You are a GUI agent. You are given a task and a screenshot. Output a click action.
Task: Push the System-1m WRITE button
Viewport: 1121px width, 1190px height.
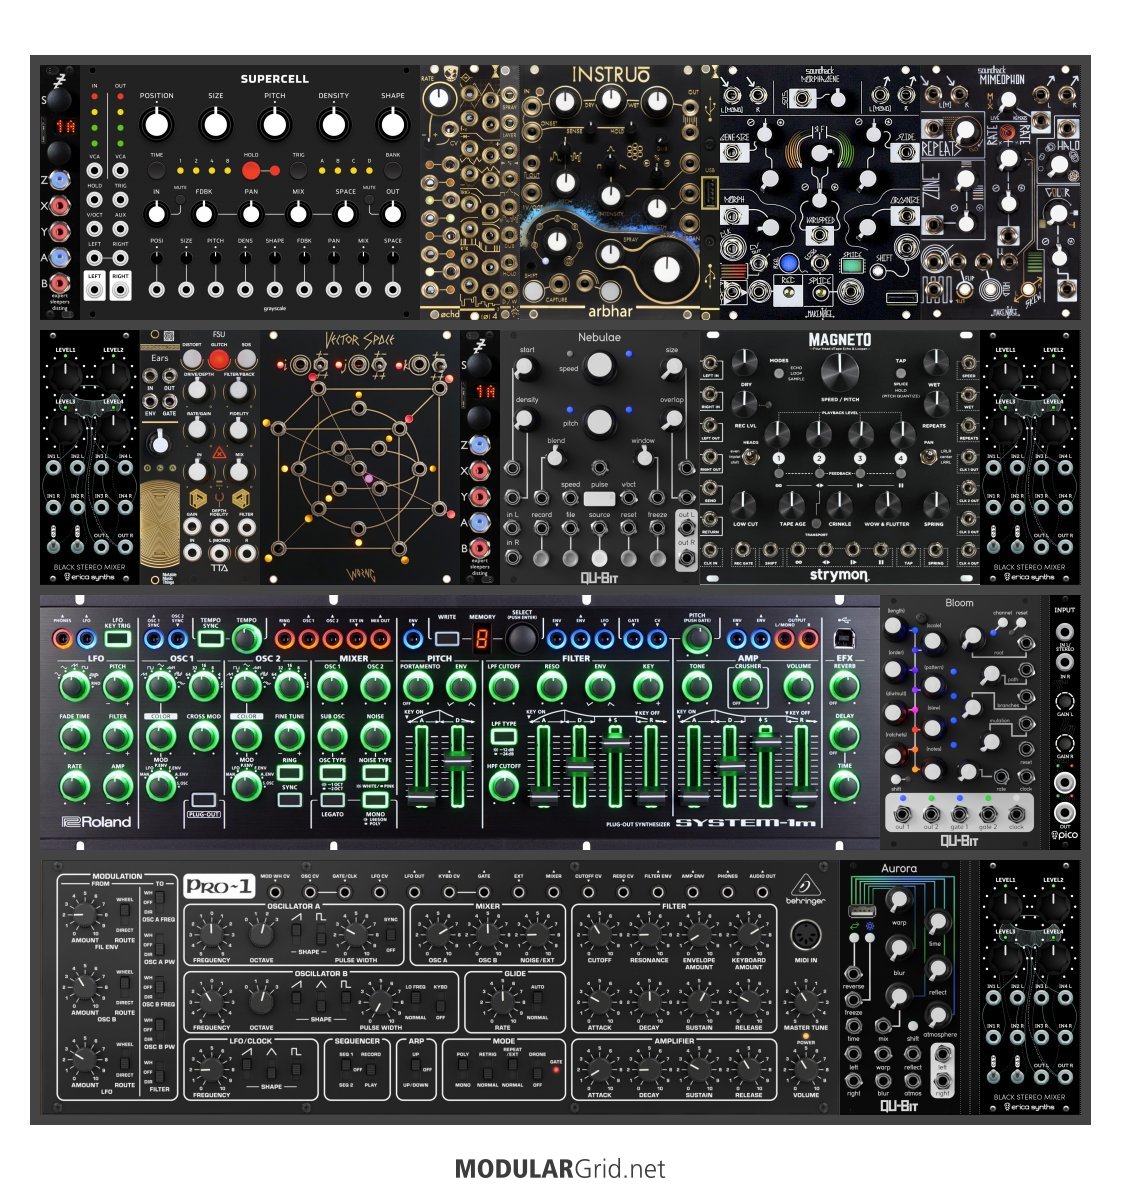click(x=447, y=639)
